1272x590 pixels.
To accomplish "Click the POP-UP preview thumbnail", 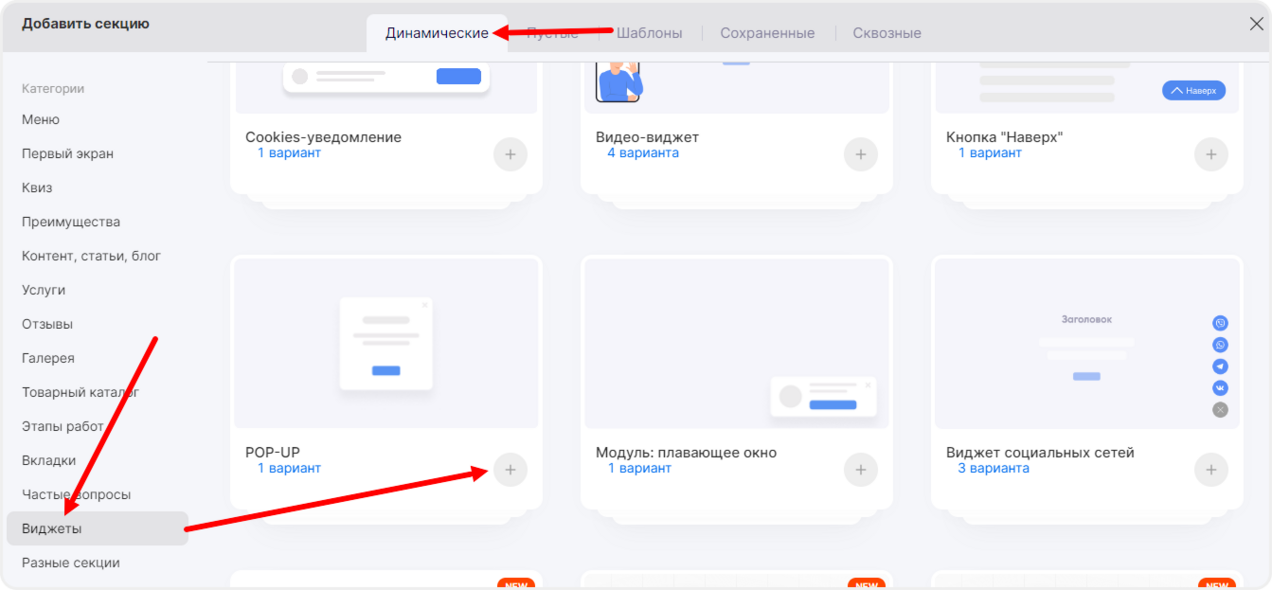I will pyautogui.click(x=387, y=343).
